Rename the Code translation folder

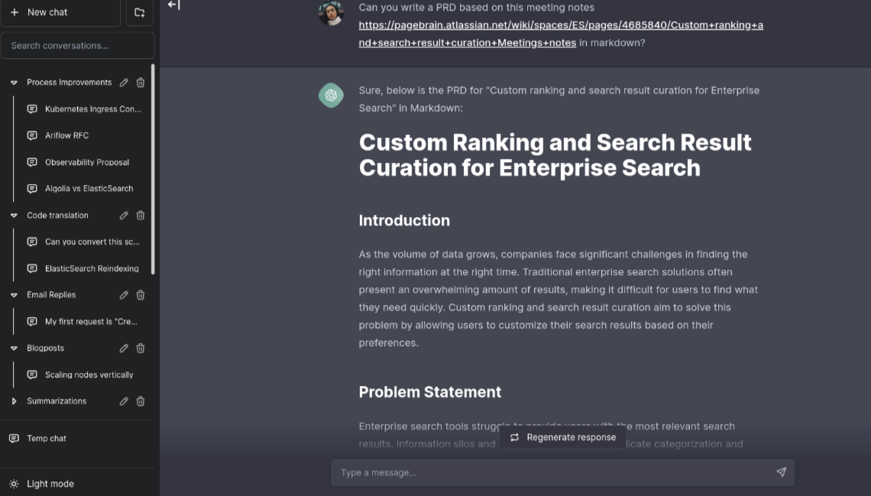[x=124, y=215]
